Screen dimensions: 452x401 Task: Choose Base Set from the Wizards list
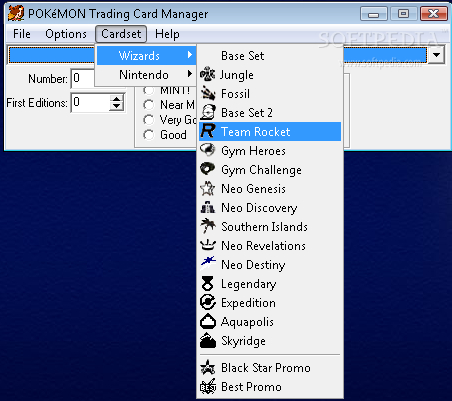(270, 56)
